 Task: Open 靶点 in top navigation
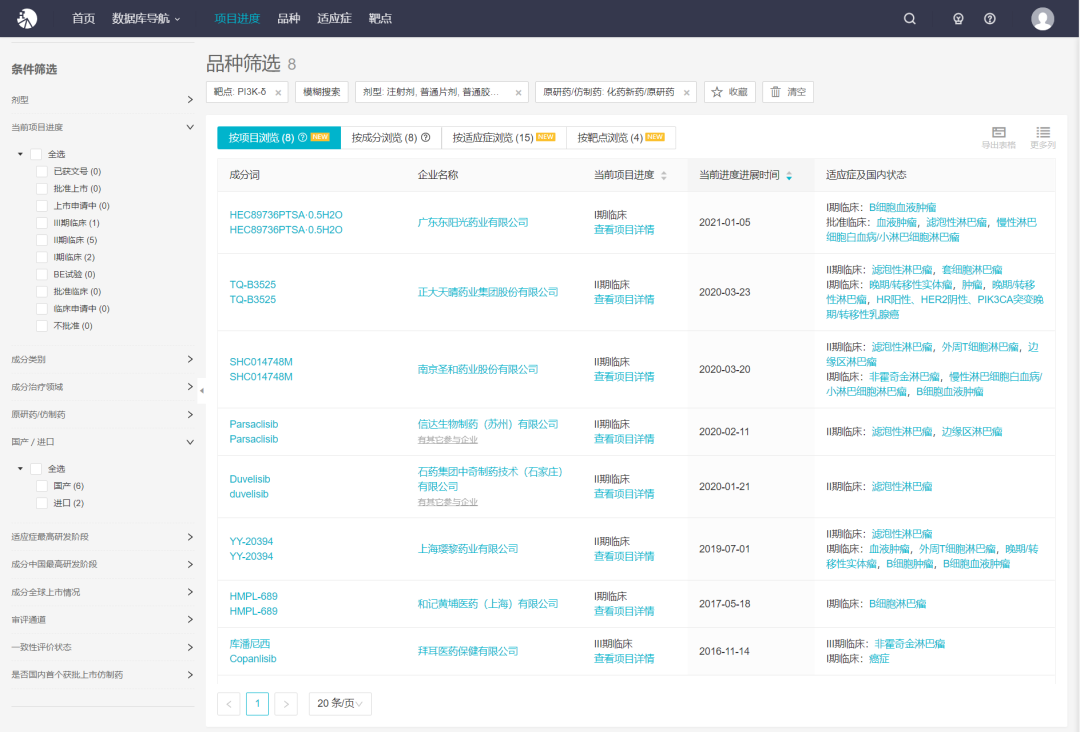[x=380, y=19]
